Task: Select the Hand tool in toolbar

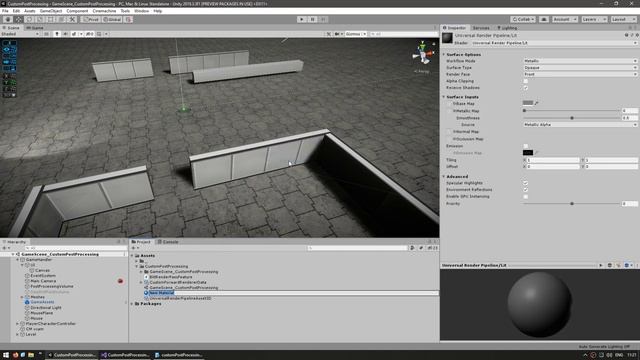Action: coord(8,19)
